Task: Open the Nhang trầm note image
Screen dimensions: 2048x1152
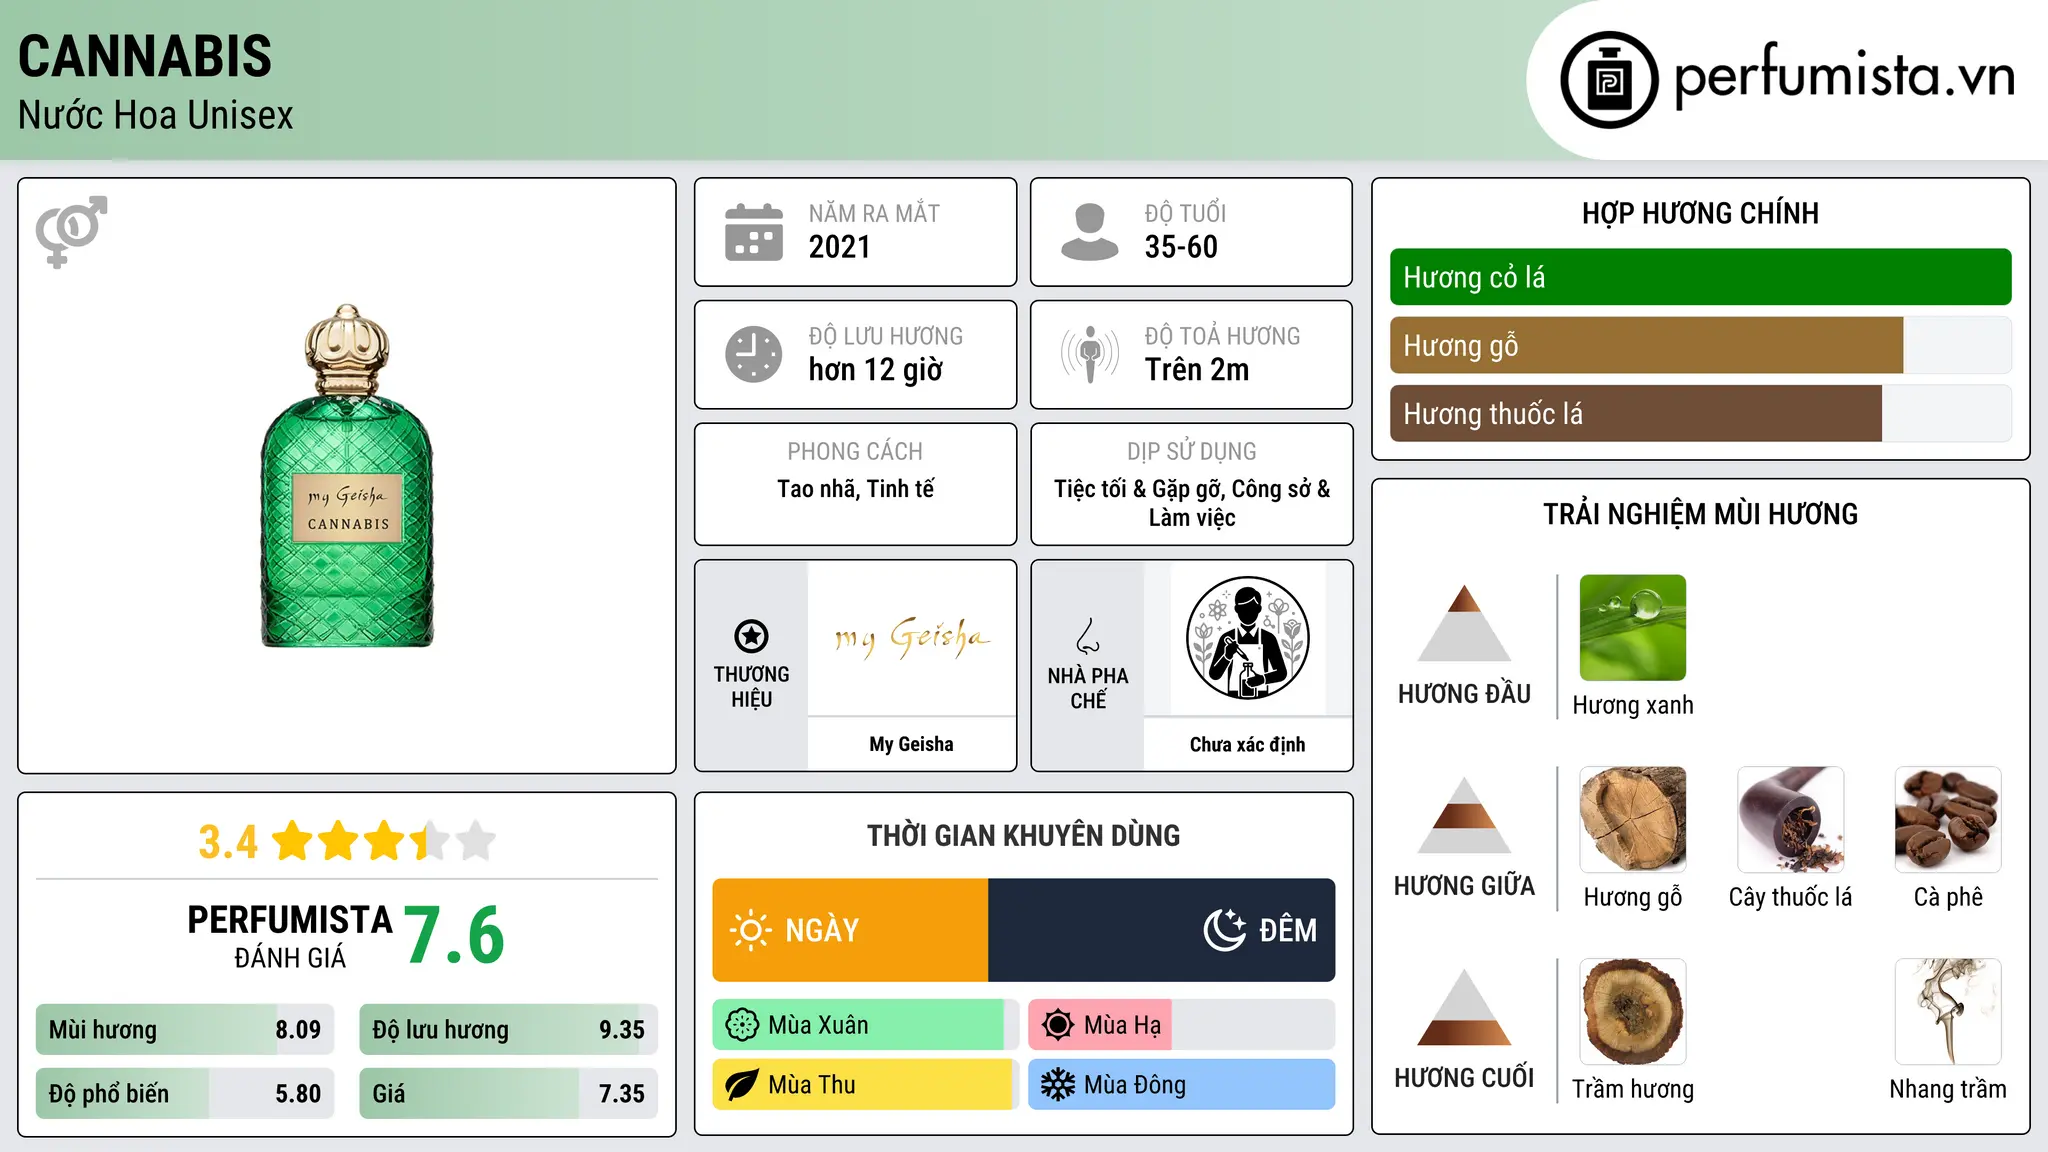Action: 1948,1012
